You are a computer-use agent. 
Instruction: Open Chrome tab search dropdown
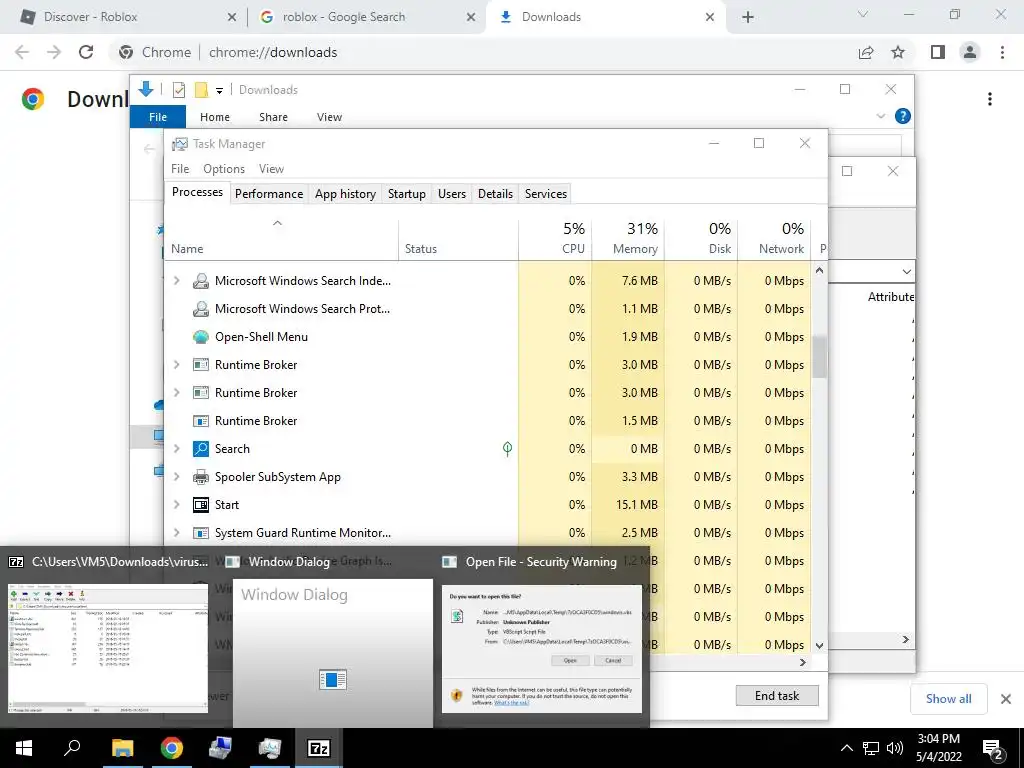(x=863, y=14)
